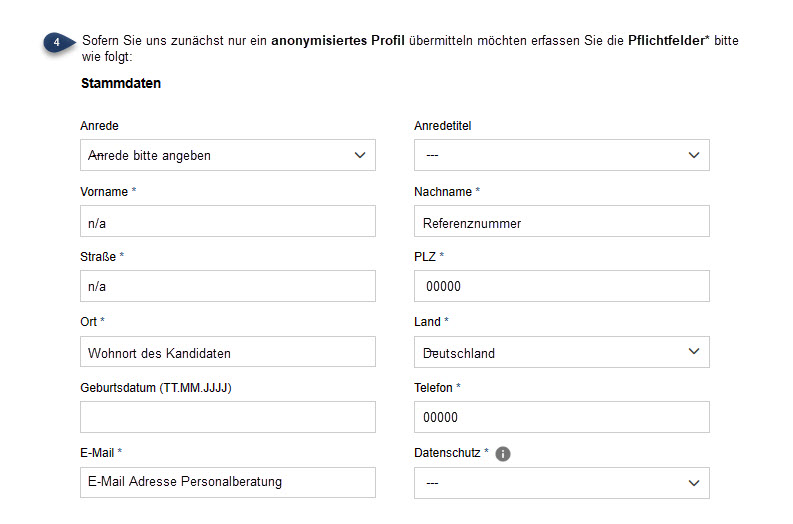793x524 pixels.
Task: Click the Datenschutz info icon
Action: pyautogui.click(x=502, y=454)
